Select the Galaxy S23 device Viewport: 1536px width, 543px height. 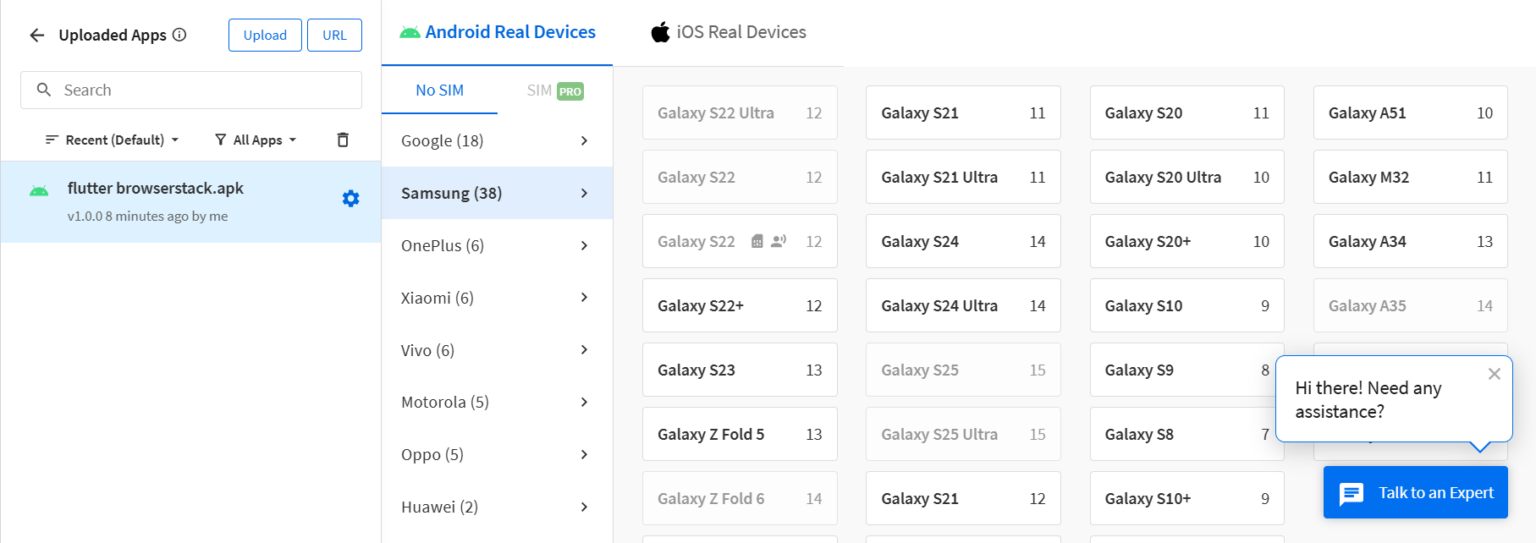point(739,370)
